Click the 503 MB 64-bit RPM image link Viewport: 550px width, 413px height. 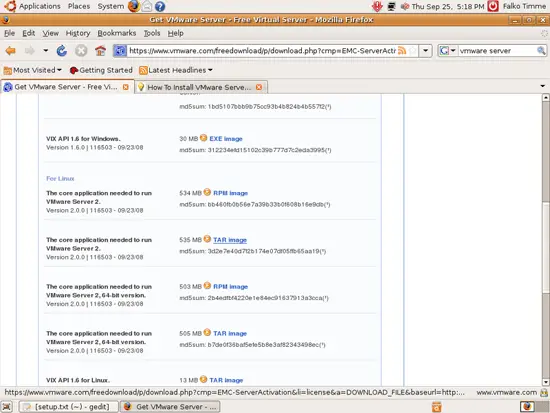click(230, 287)
